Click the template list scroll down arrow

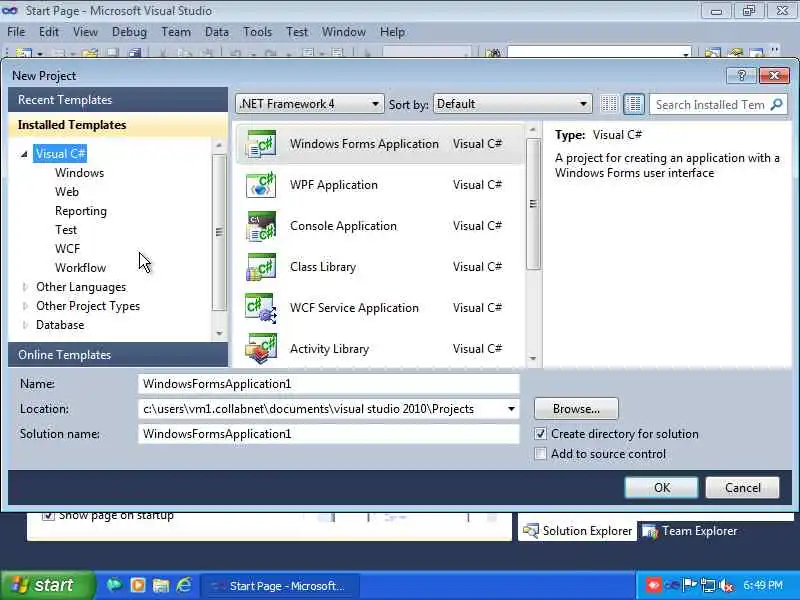(533, 359)
